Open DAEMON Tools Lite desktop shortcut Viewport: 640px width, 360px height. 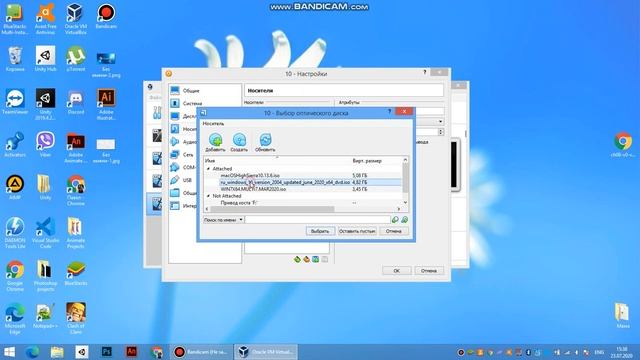(x=15, y=233)
